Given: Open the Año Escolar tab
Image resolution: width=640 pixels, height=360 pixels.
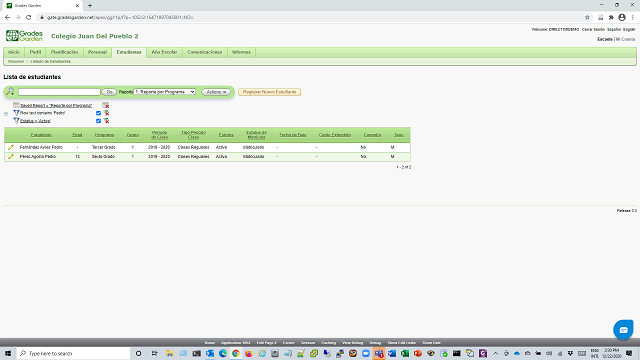Looking at the screenshot, I should click(164, 52).
